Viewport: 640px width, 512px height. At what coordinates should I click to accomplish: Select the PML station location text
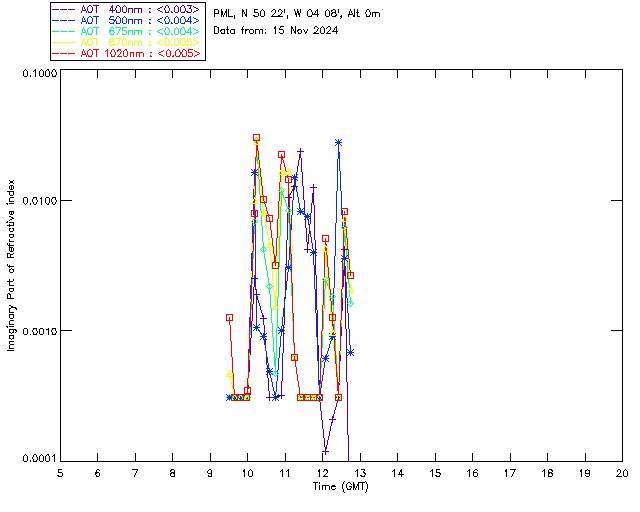pyautogui.click(x=297, y=13)
